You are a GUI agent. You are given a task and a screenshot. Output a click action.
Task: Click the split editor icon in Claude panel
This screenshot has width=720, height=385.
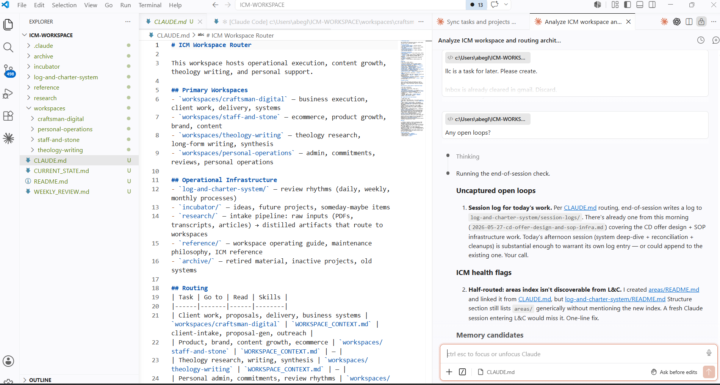[x=689, y=22]
